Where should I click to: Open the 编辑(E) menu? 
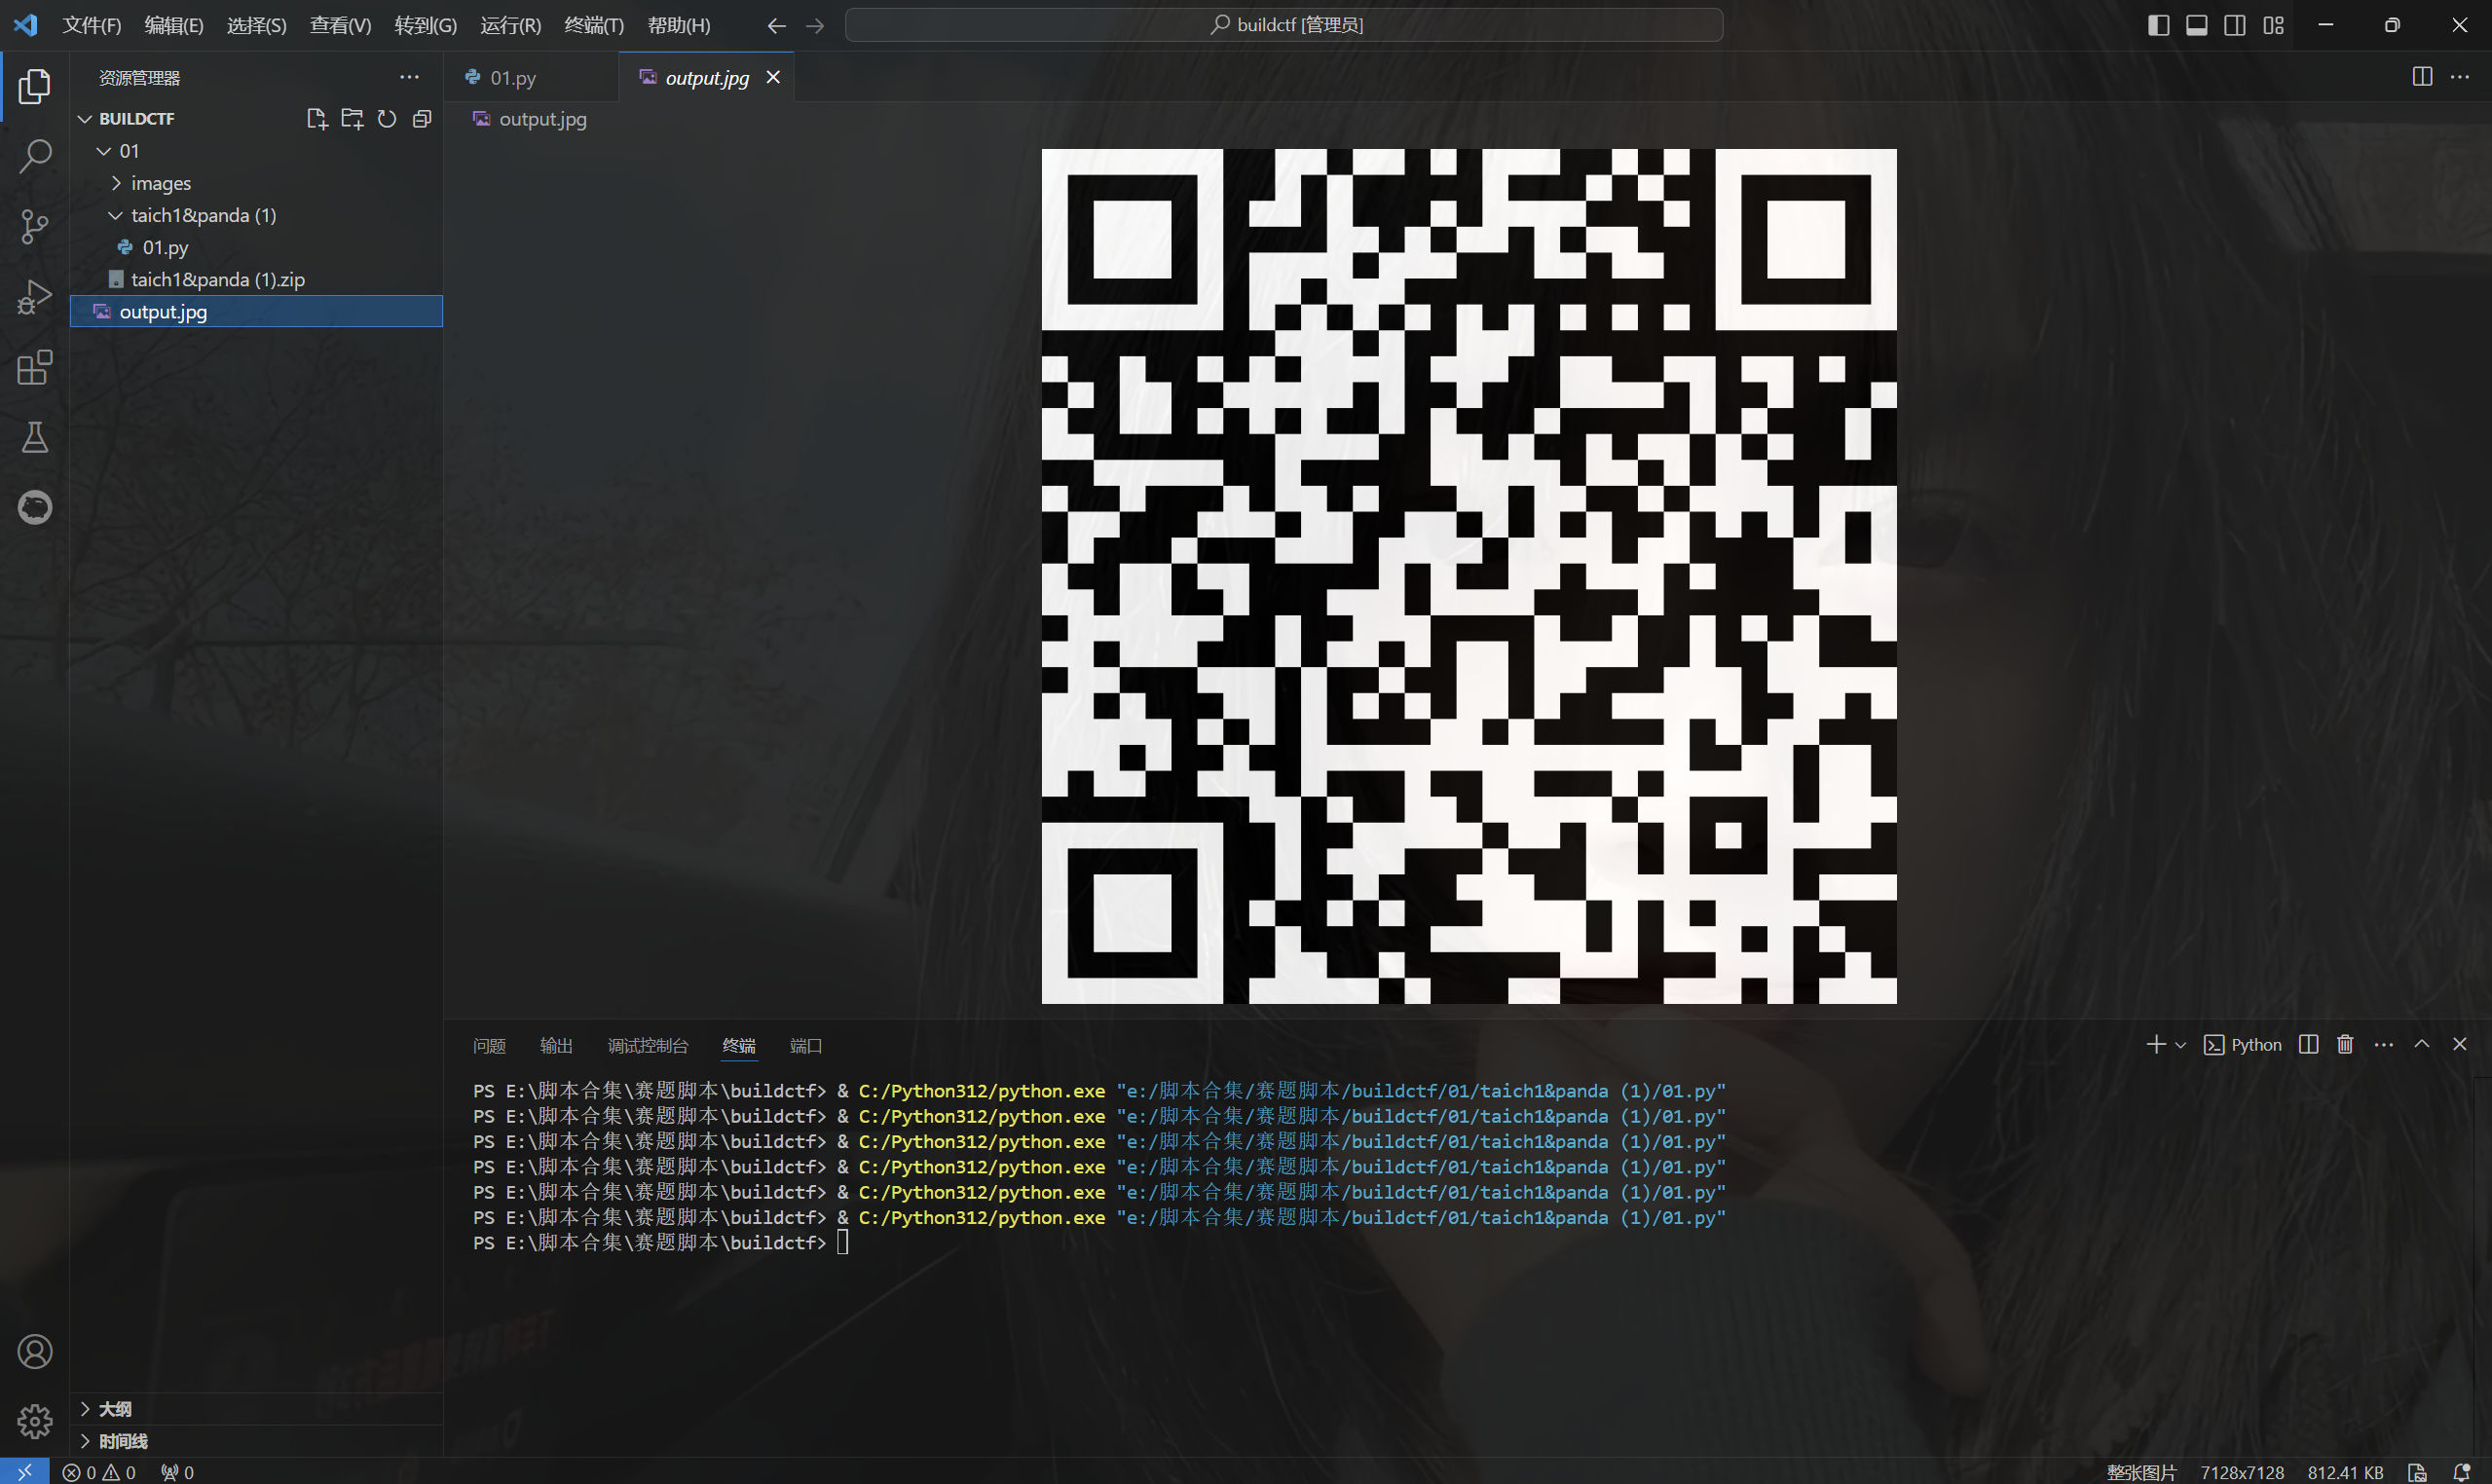pyautogui.click(x=174, y=26)
